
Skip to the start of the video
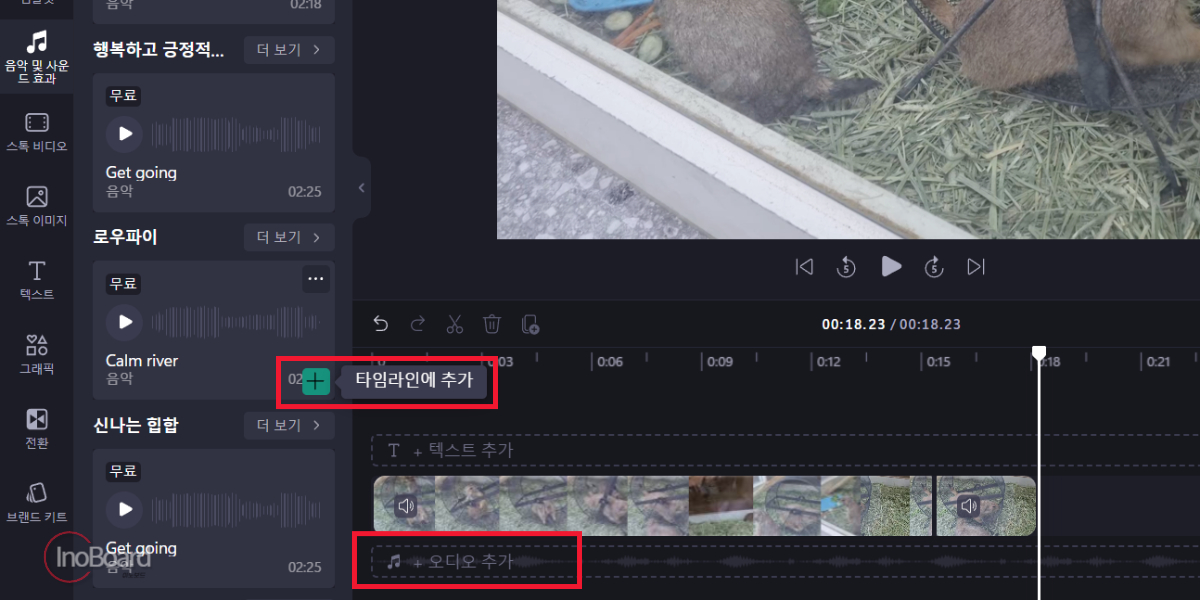tap(803, 266)
